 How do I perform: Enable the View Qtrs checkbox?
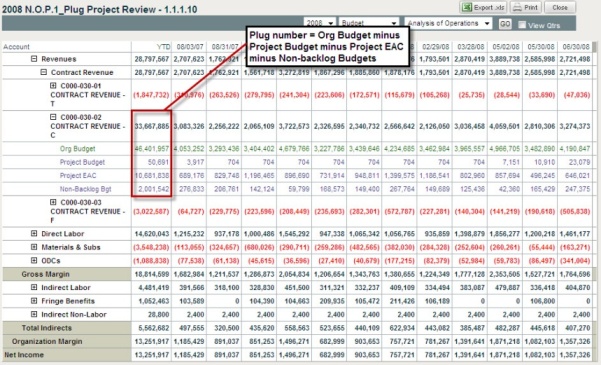[x=522, y=25]
